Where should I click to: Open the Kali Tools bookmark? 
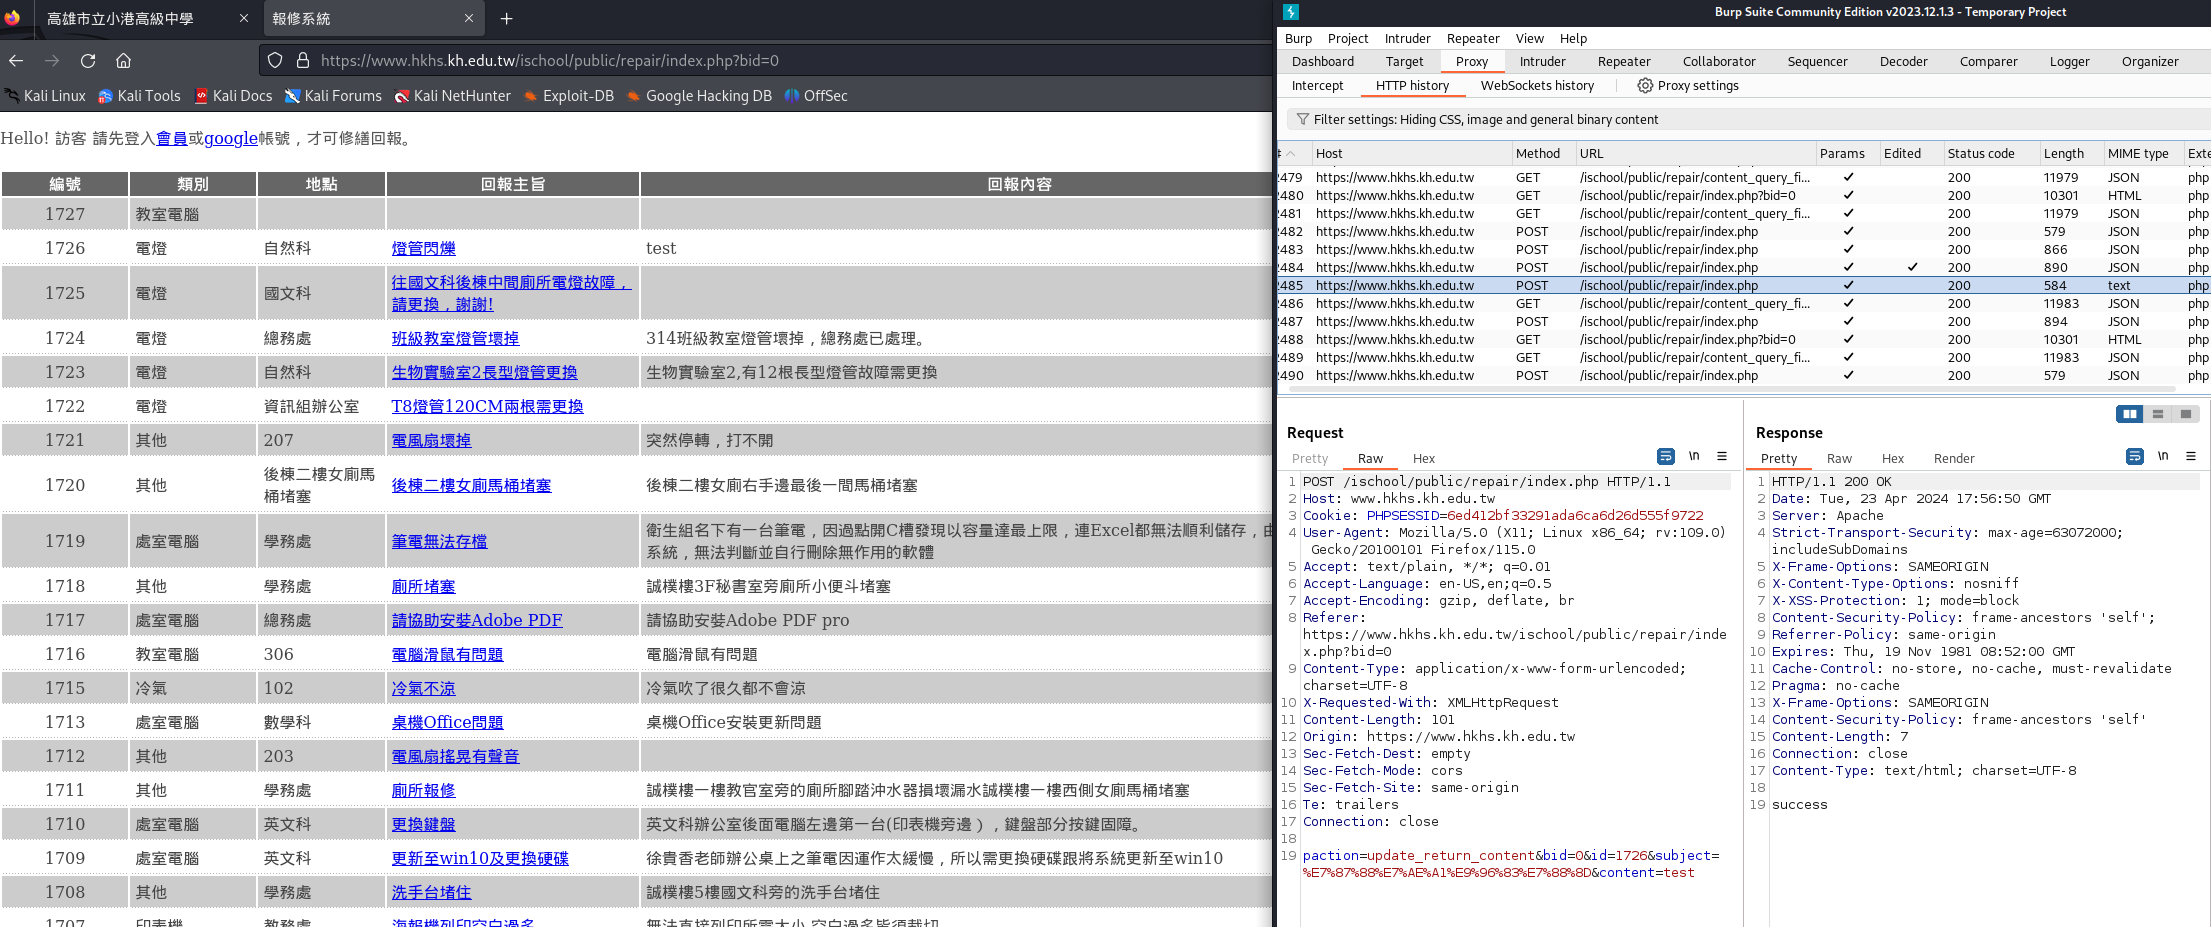139,96
